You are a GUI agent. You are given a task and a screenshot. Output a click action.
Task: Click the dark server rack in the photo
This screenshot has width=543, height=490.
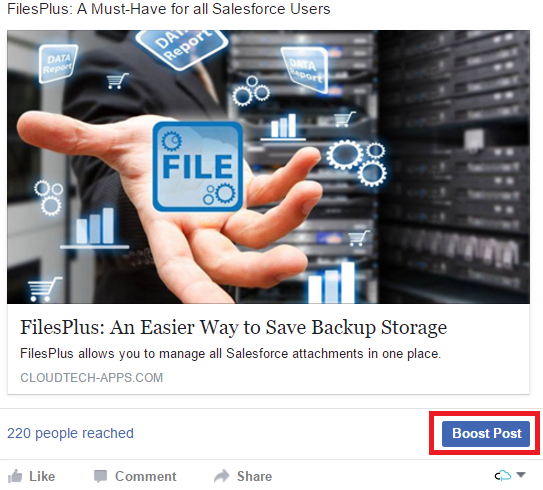click(x=453, y=166)
